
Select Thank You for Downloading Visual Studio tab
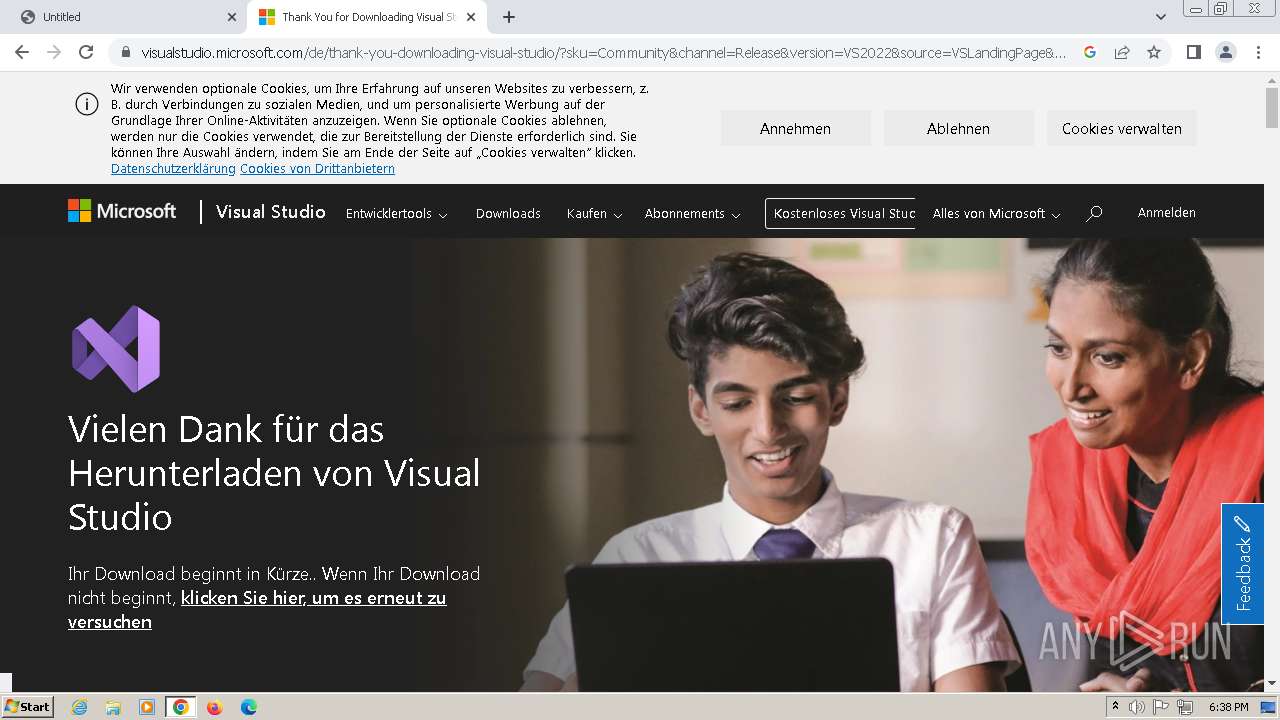pyautogui.click(x=365, y=17)
